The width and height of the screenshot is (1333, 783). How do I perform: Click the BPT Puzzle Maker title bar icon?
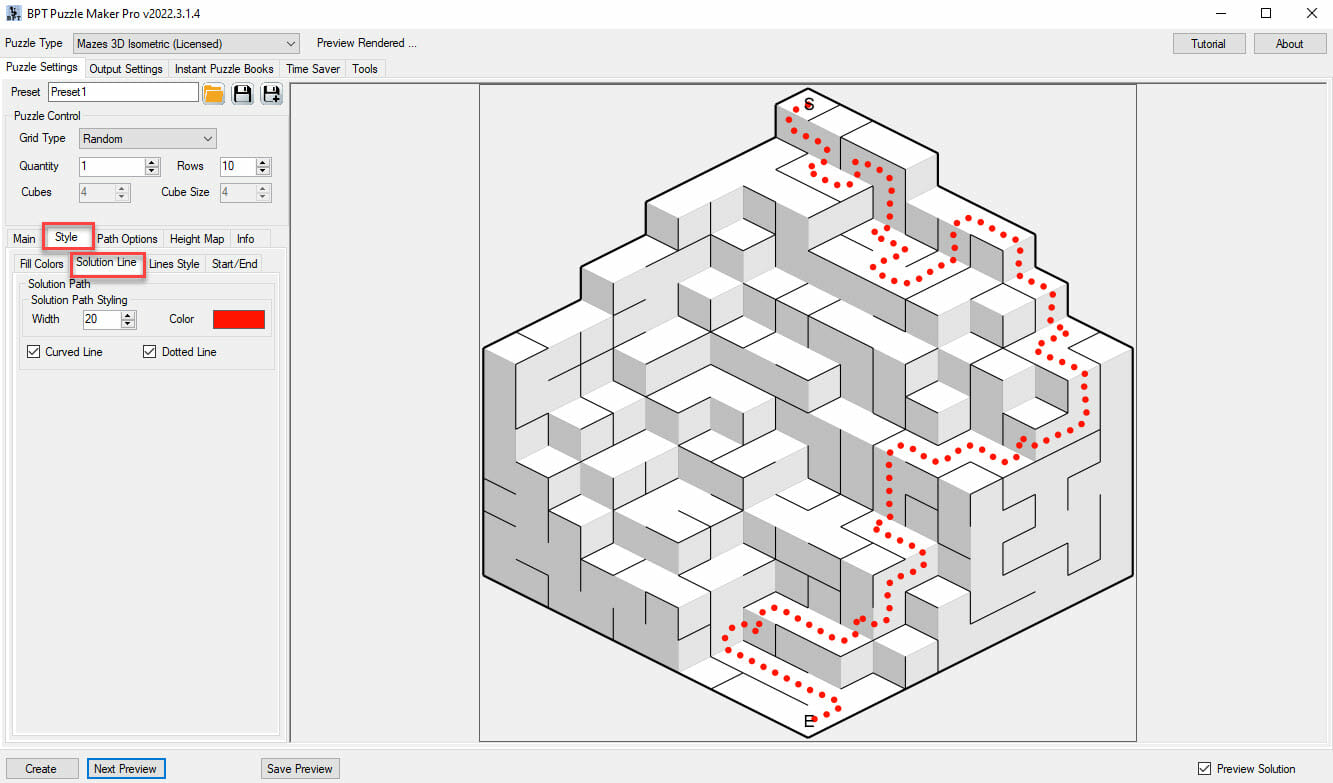(x=12, y=13)
